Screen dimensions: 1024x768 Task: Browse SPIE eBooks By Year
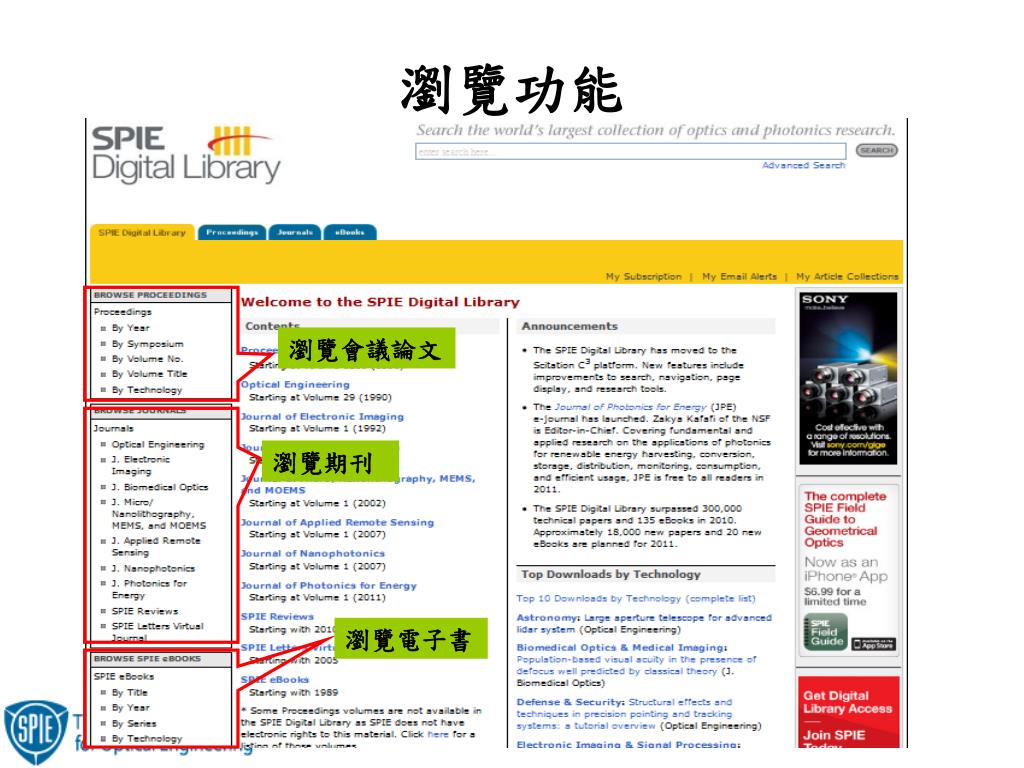pyautogui.click(x=131, y=707)
